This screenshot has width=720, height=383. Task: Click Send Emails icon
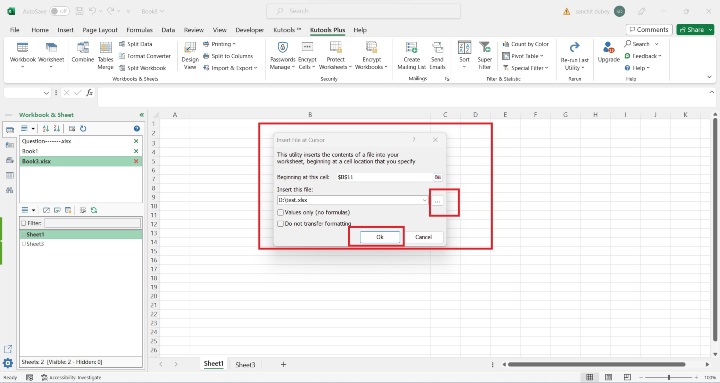[438, 47]
